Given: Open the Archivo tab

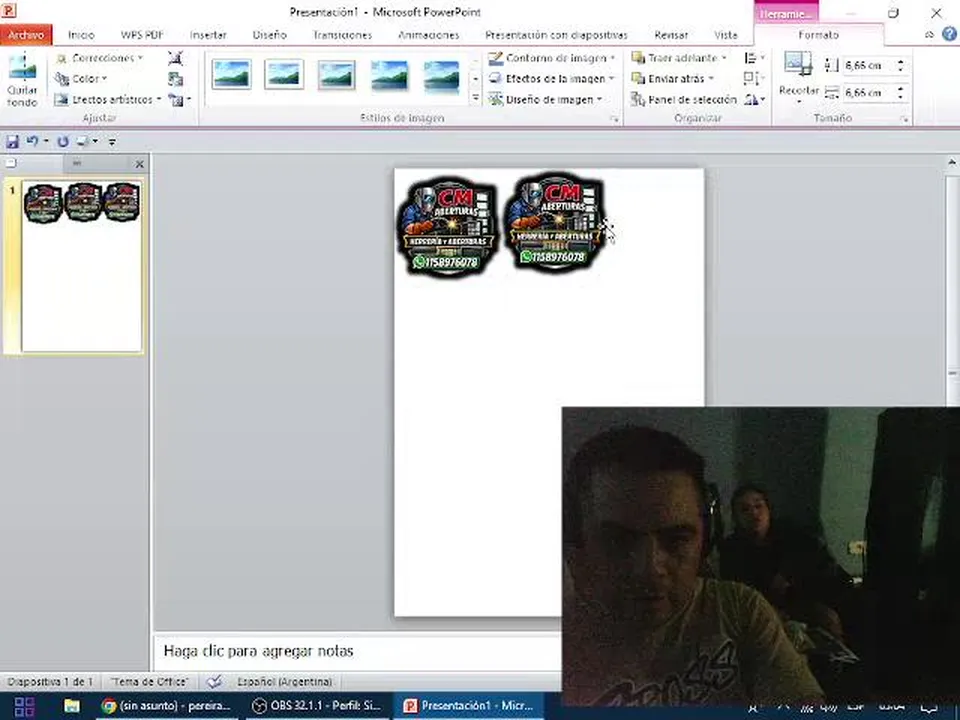Looking at the screenshot, I should 26,35.
